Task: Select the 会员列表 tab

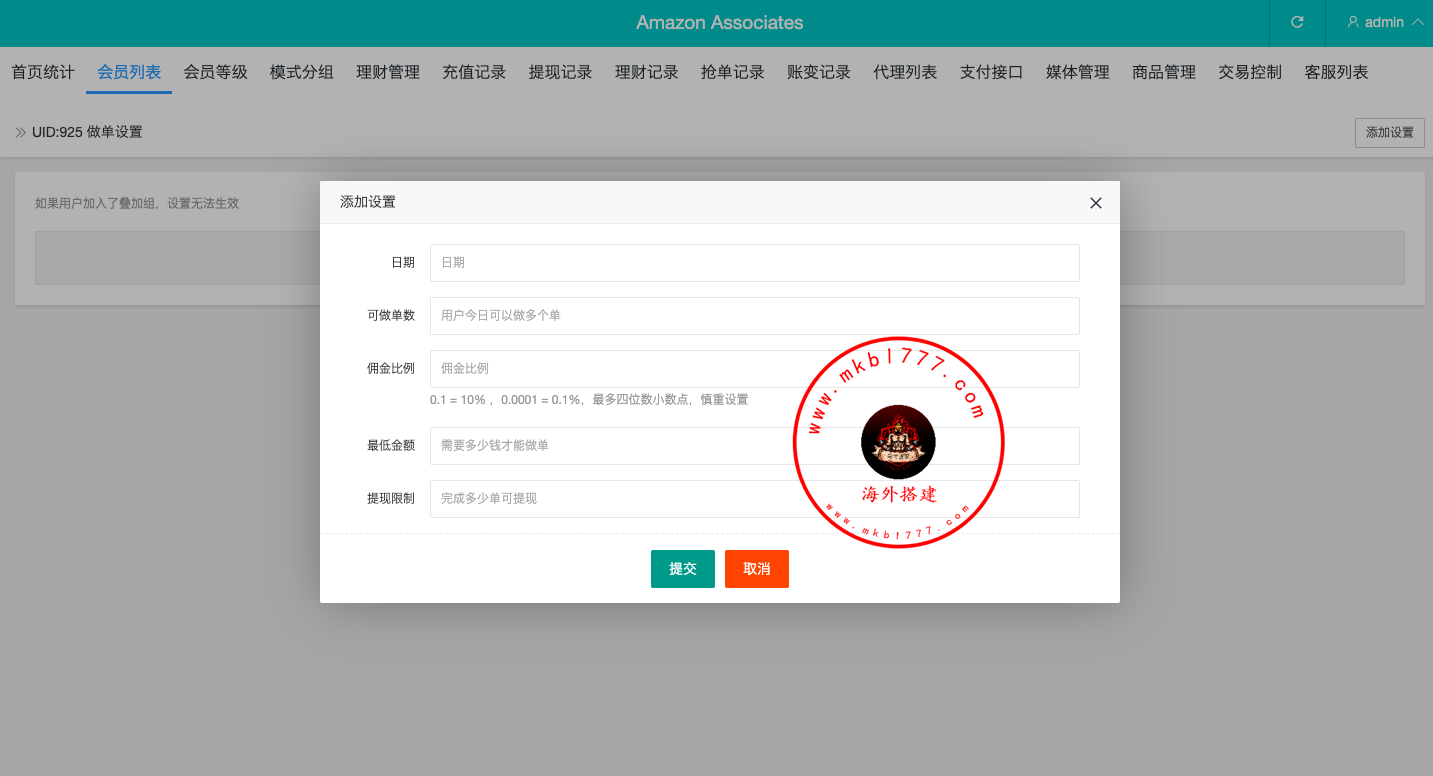Action: 129,72
